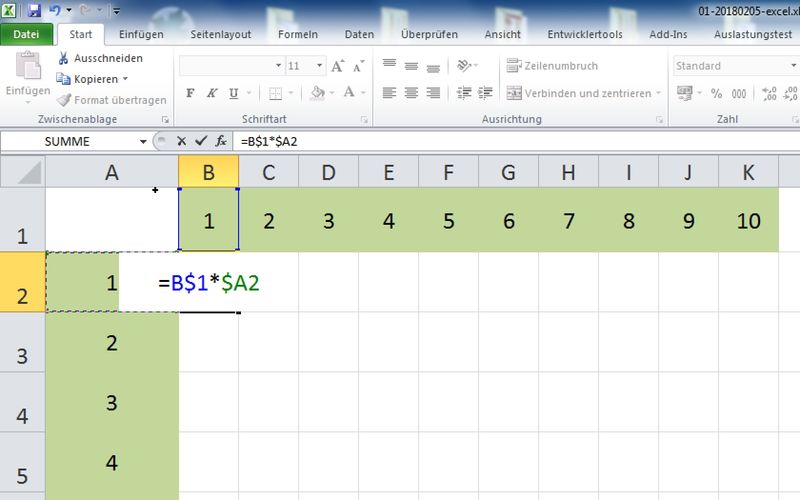This screenshot has height=500, width=800.
Task: Click the Einfügen paste clipboard icon
Action: click(x=28, y=66)
